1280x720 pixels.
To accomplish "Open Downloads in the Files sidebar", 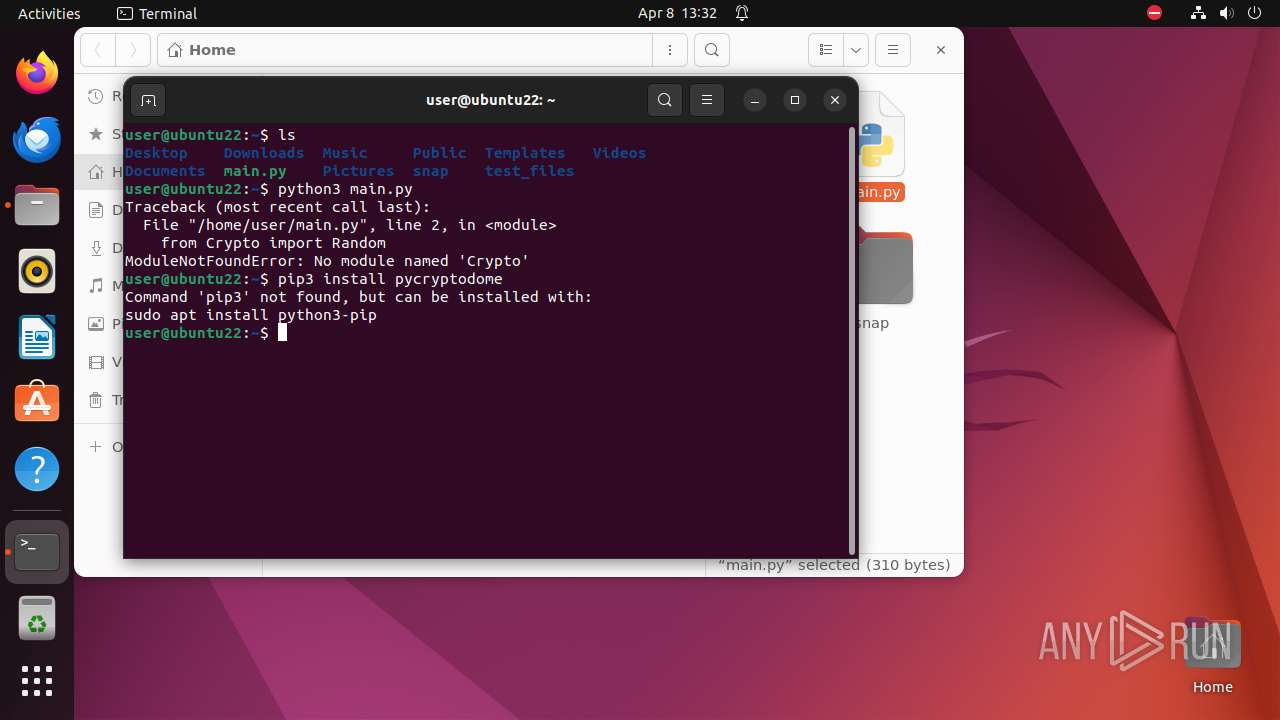I will [100, 248].
